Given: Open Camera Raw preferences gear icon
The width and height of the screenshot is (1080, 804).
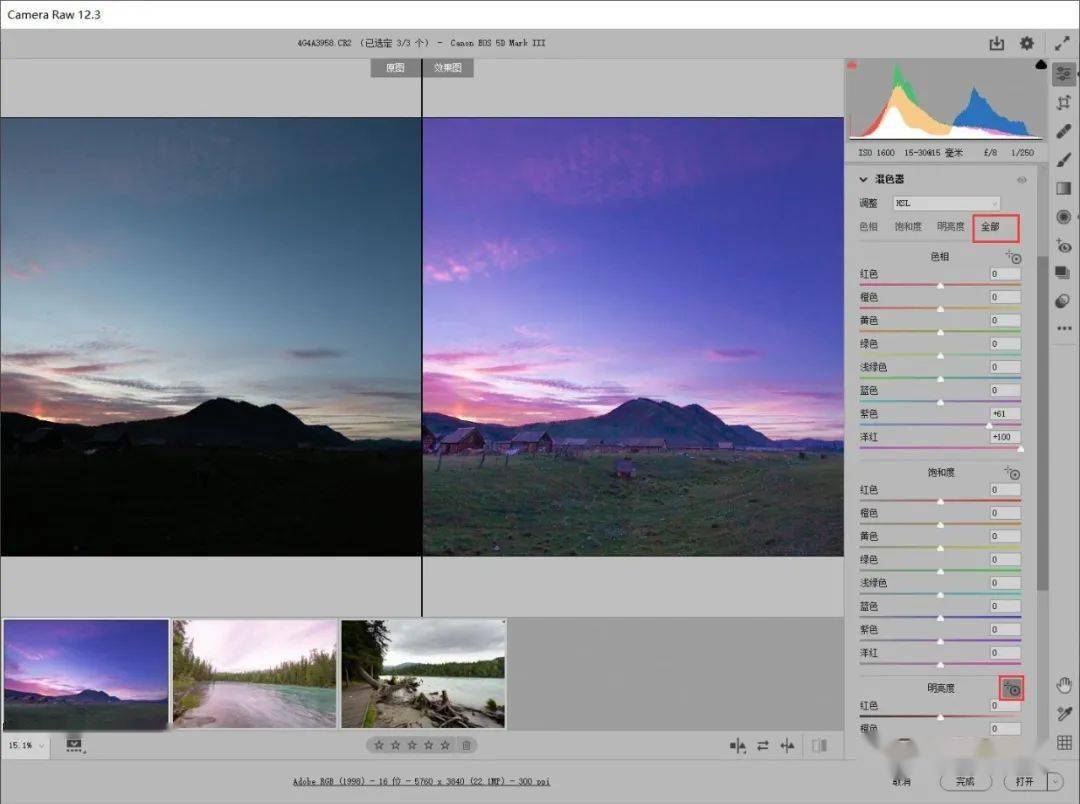Looking at the screenshot, I should click(1027, 43).
